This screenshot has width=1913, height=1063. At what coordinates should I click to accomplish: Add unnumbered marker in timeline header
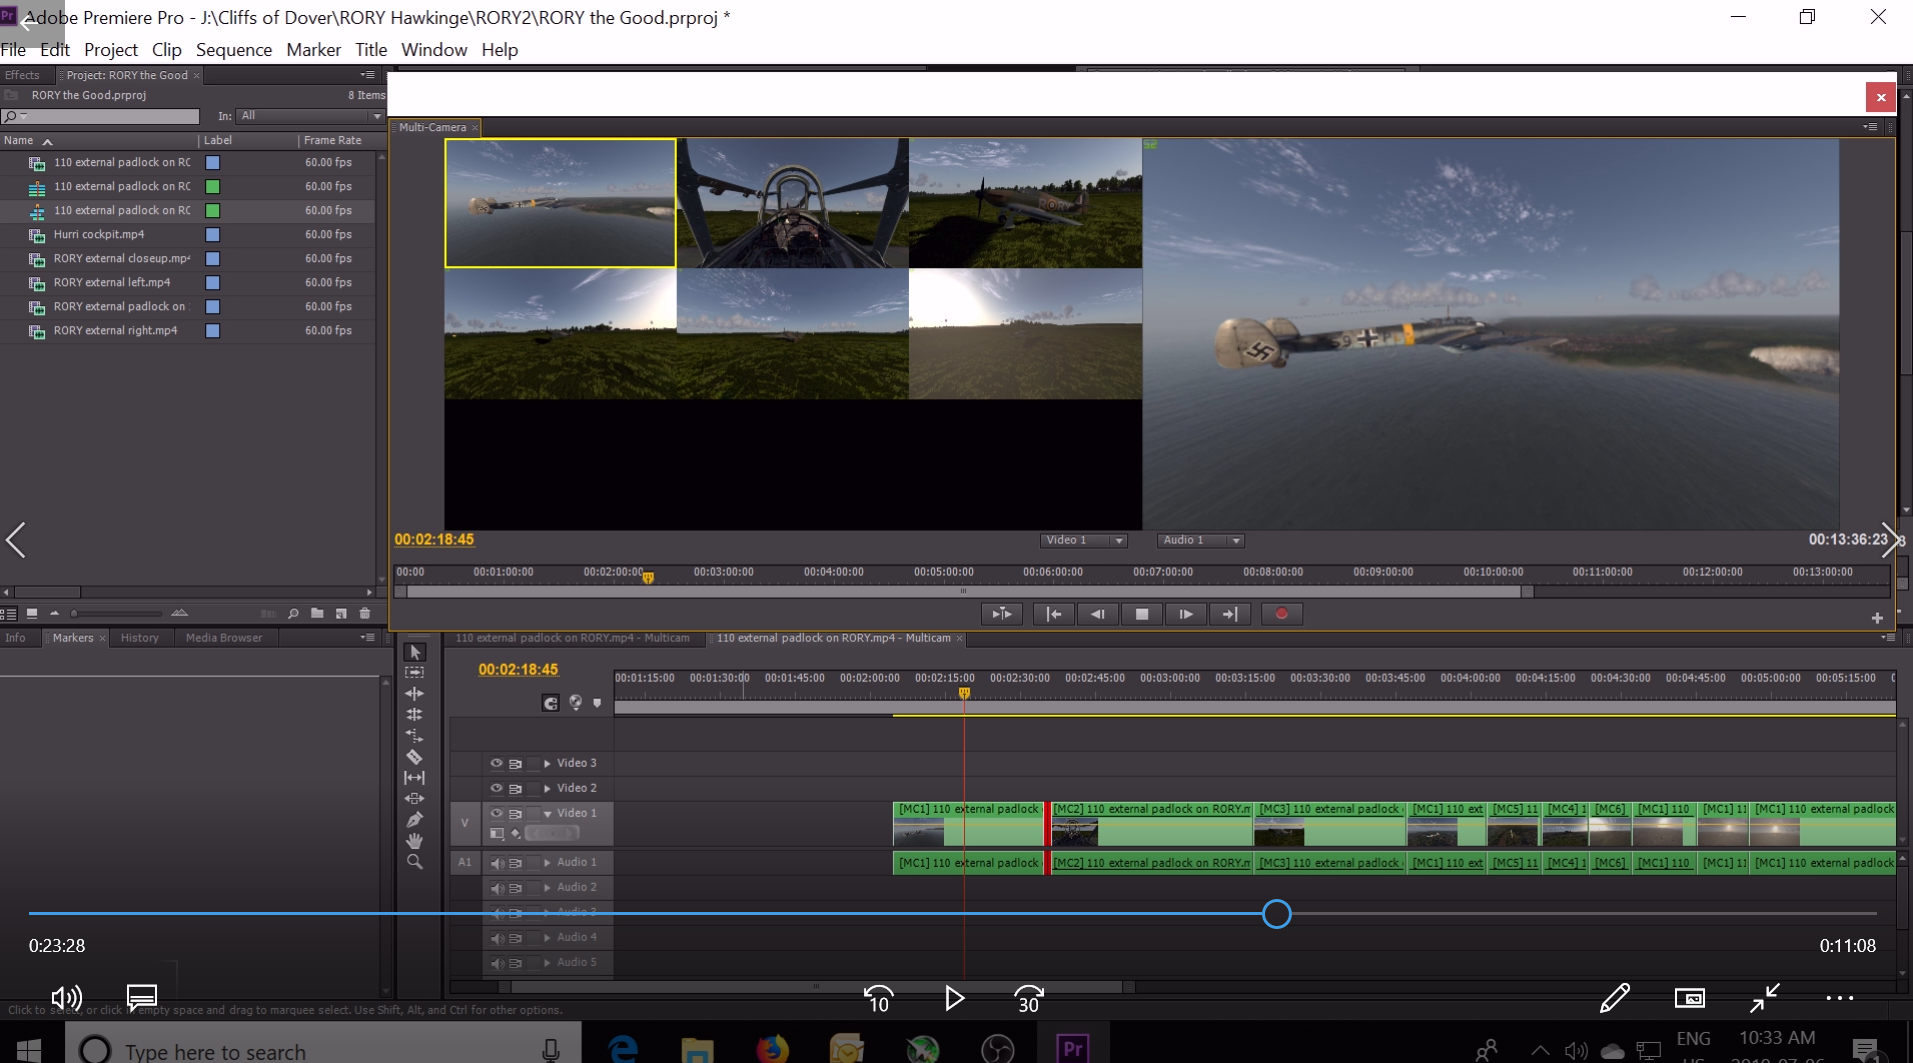[598, 703]
